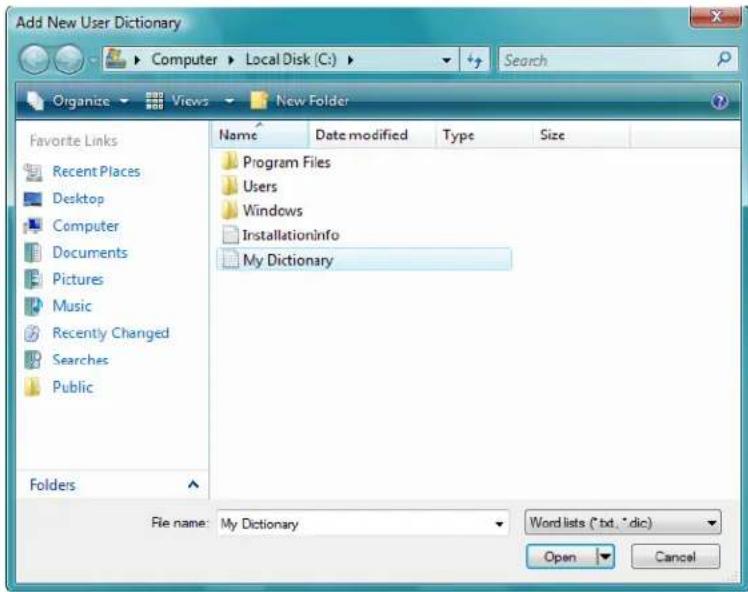Screen dimensions: 748x592
Task: Open the Word lists file type dropdown
Action: (x=623, y=523)
